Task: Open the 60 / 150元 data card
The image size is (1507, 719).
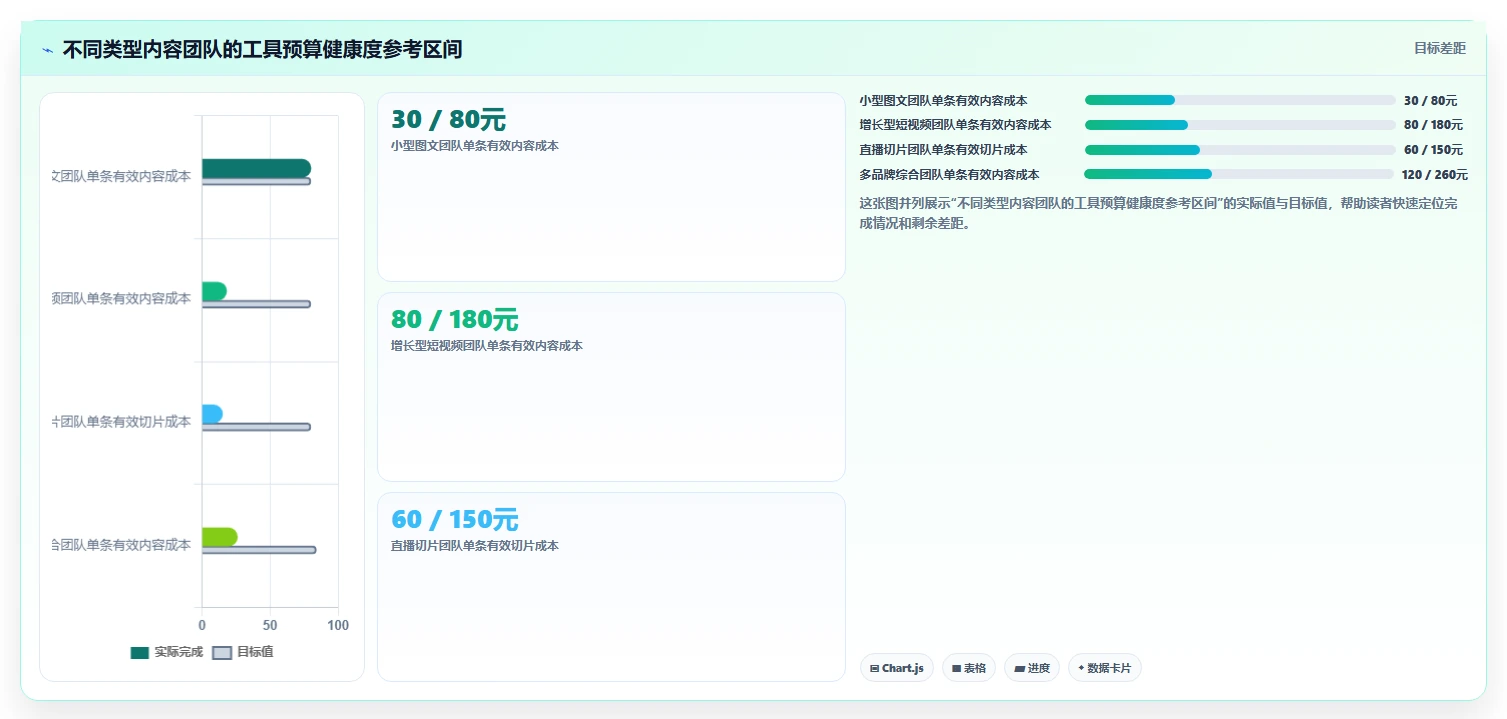Action: (611, 587)
